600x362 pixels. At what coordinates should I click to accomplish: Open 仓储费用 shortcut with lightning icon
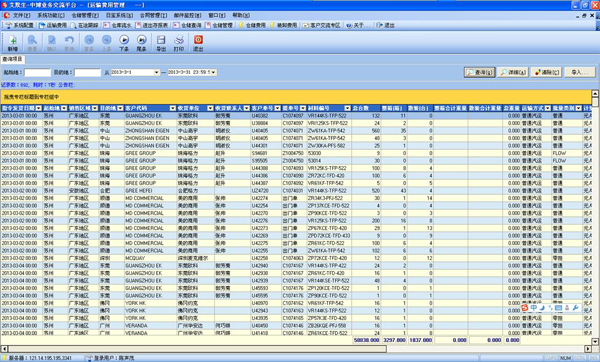[x=252, y=25]
